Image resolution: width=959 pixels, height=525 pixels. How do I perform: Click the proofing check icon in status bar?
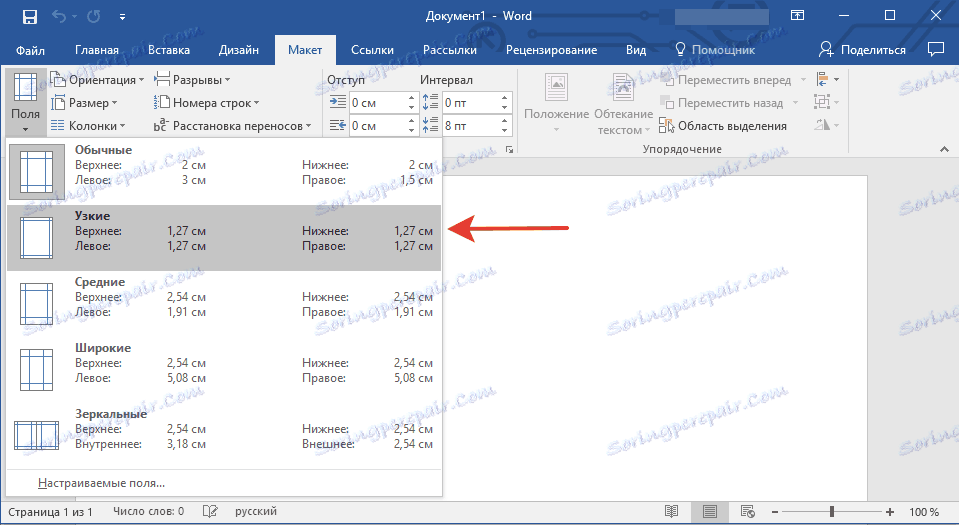(x=210, y=512)
